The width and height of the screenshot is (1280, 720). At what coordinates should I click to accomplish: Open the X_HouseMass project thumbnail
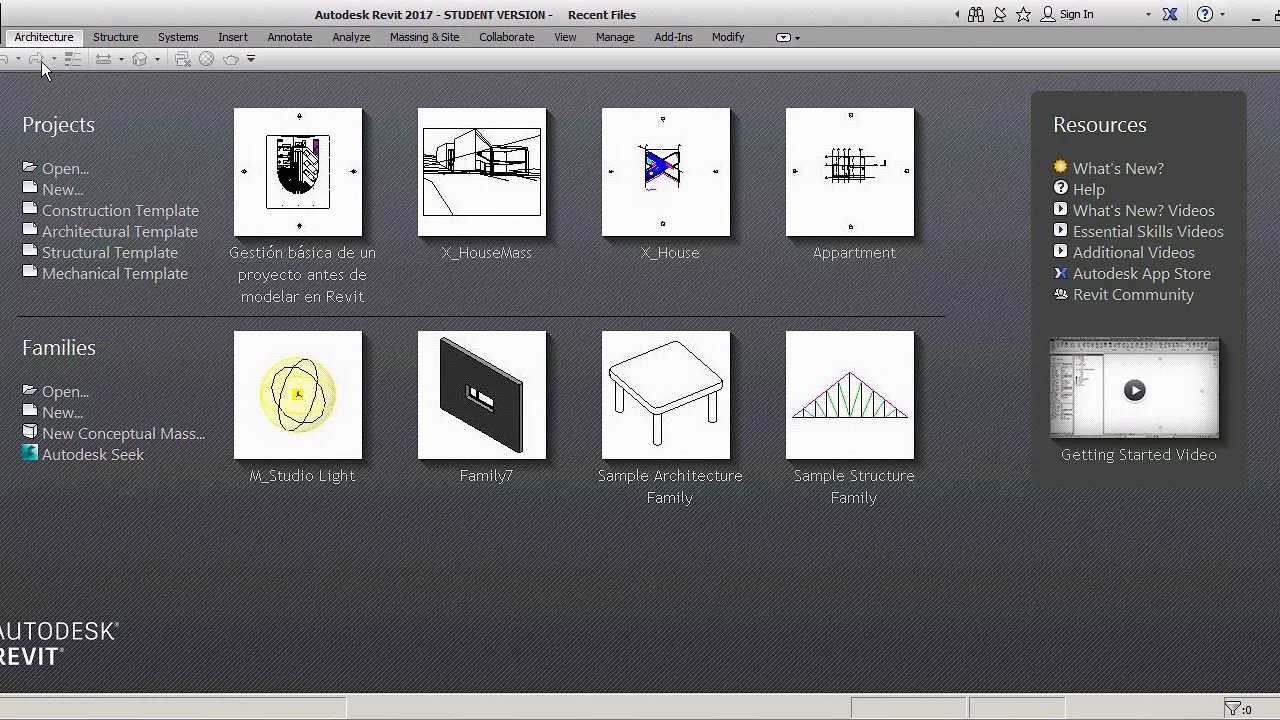(x=482, y=172)
